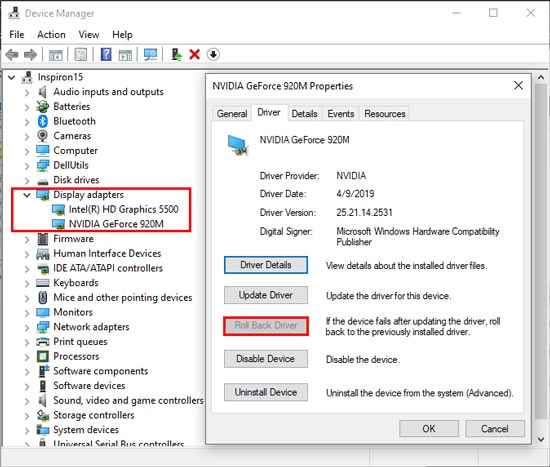
Task: Expand the Sound, video and game controllers arrow
Action: coord(27,401)
